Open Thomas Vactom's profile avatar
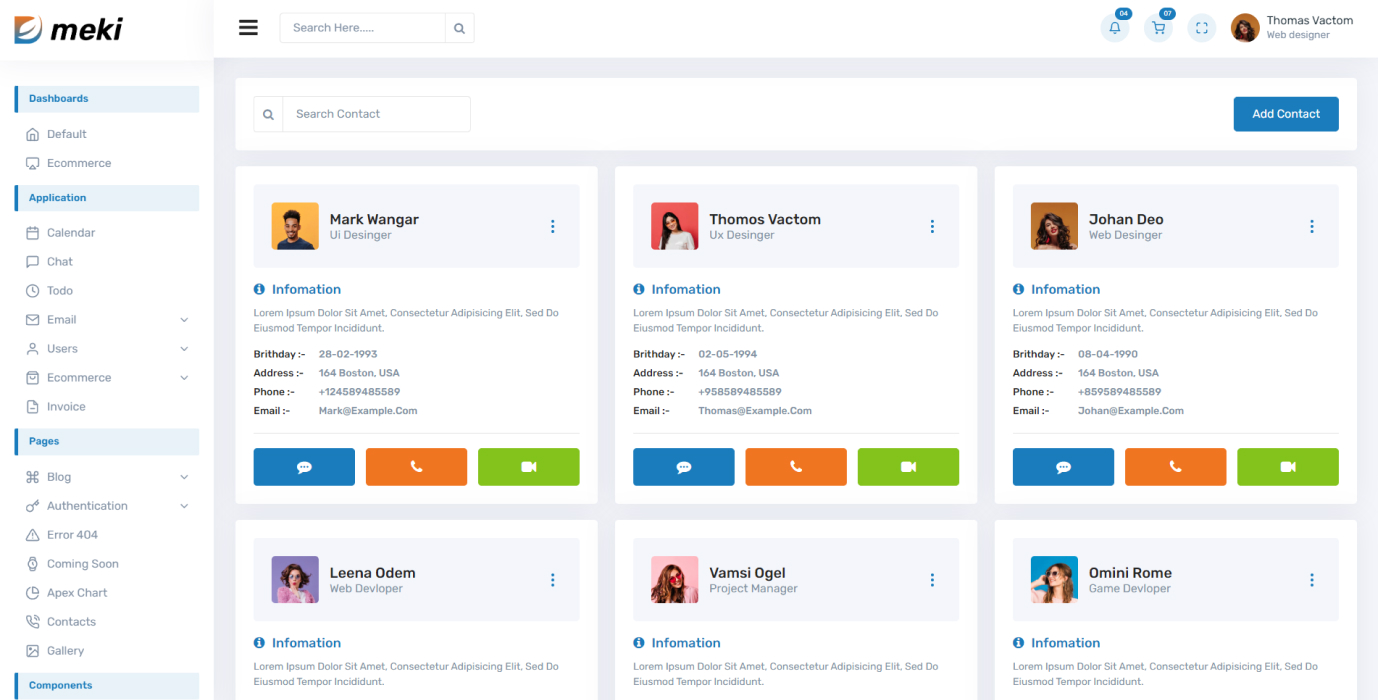This screenshot has height=700, width=1378. [1244, 27]
